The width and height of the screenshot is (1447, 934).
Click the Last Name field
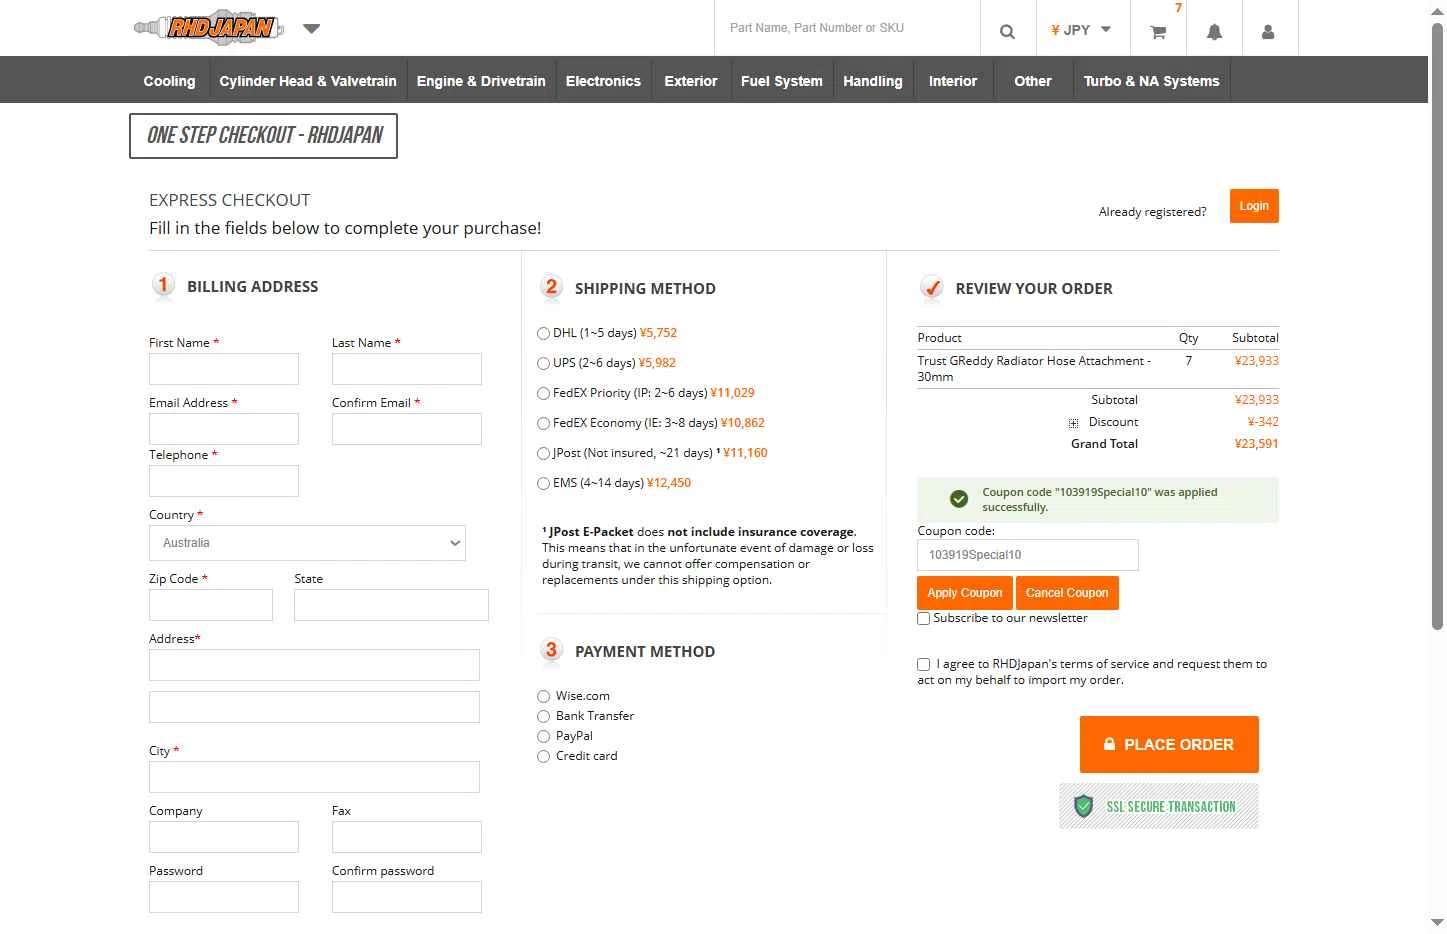(x=407, y=369)
